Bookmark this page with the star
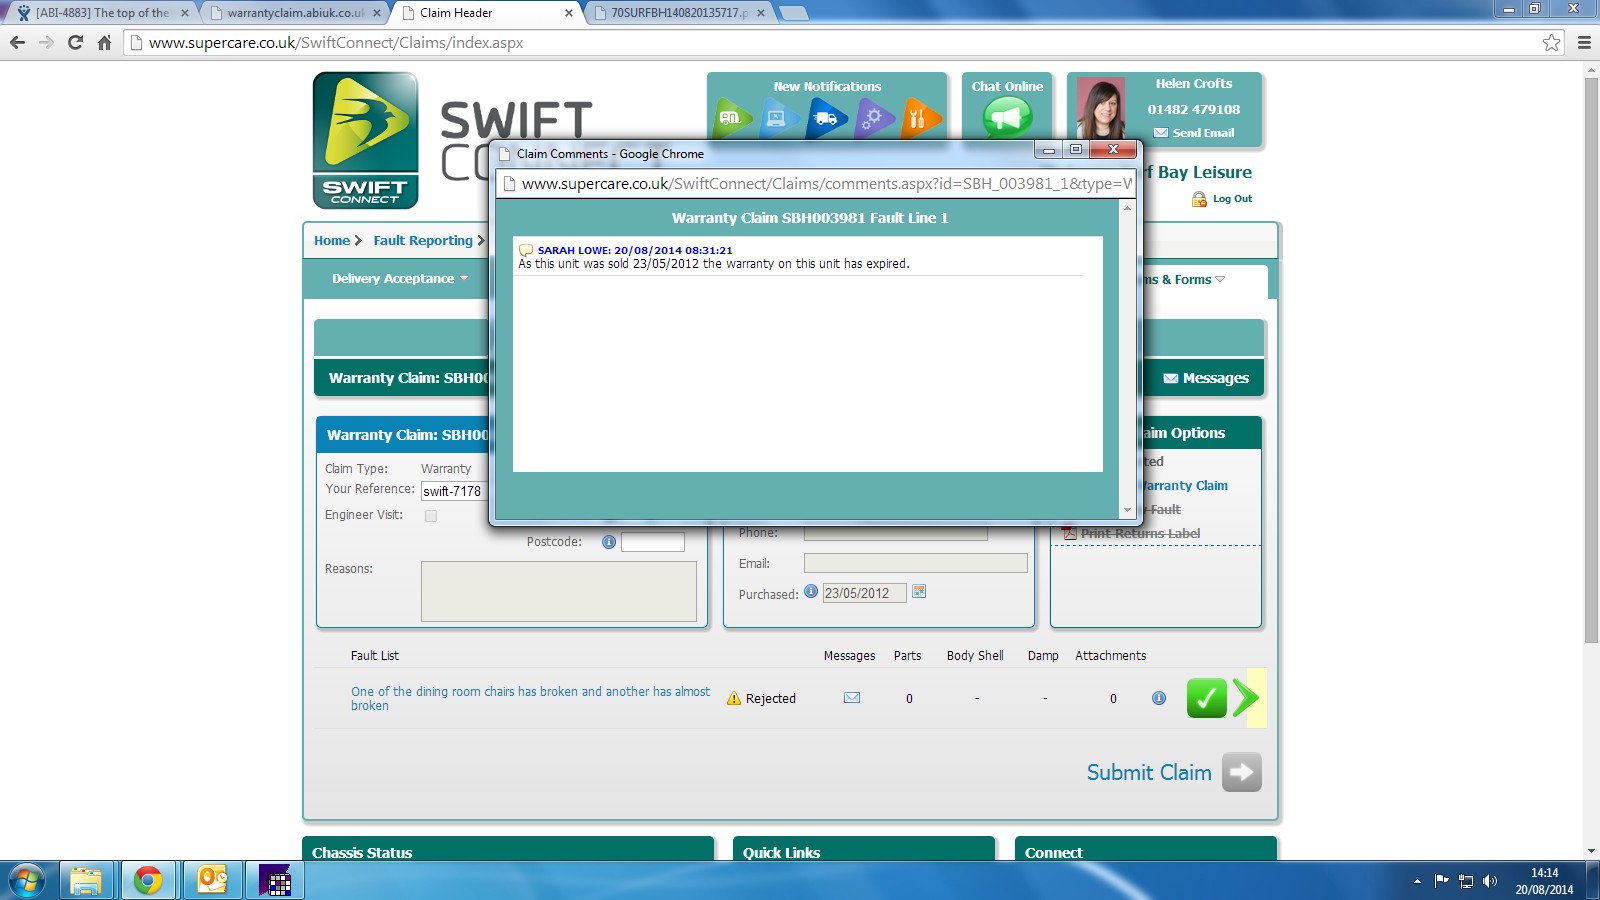This screenshot has width=1600, height=900. (x=1551, y=42)
